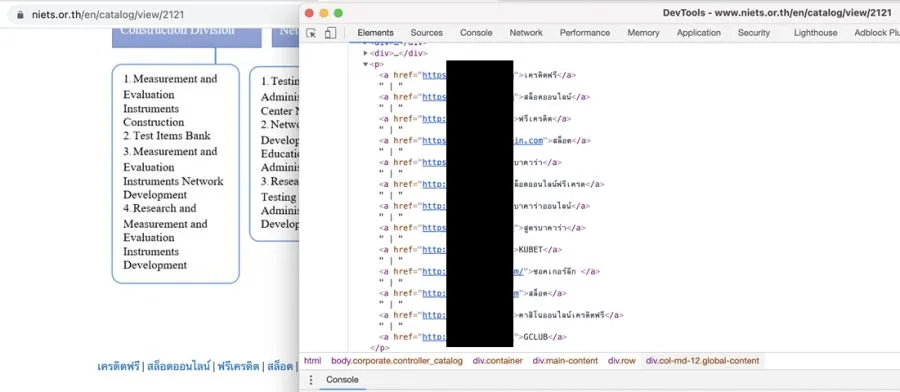This screenshot has height=392, width=900.
Task: Switch to the Network tab
Action: coord(526,33)
